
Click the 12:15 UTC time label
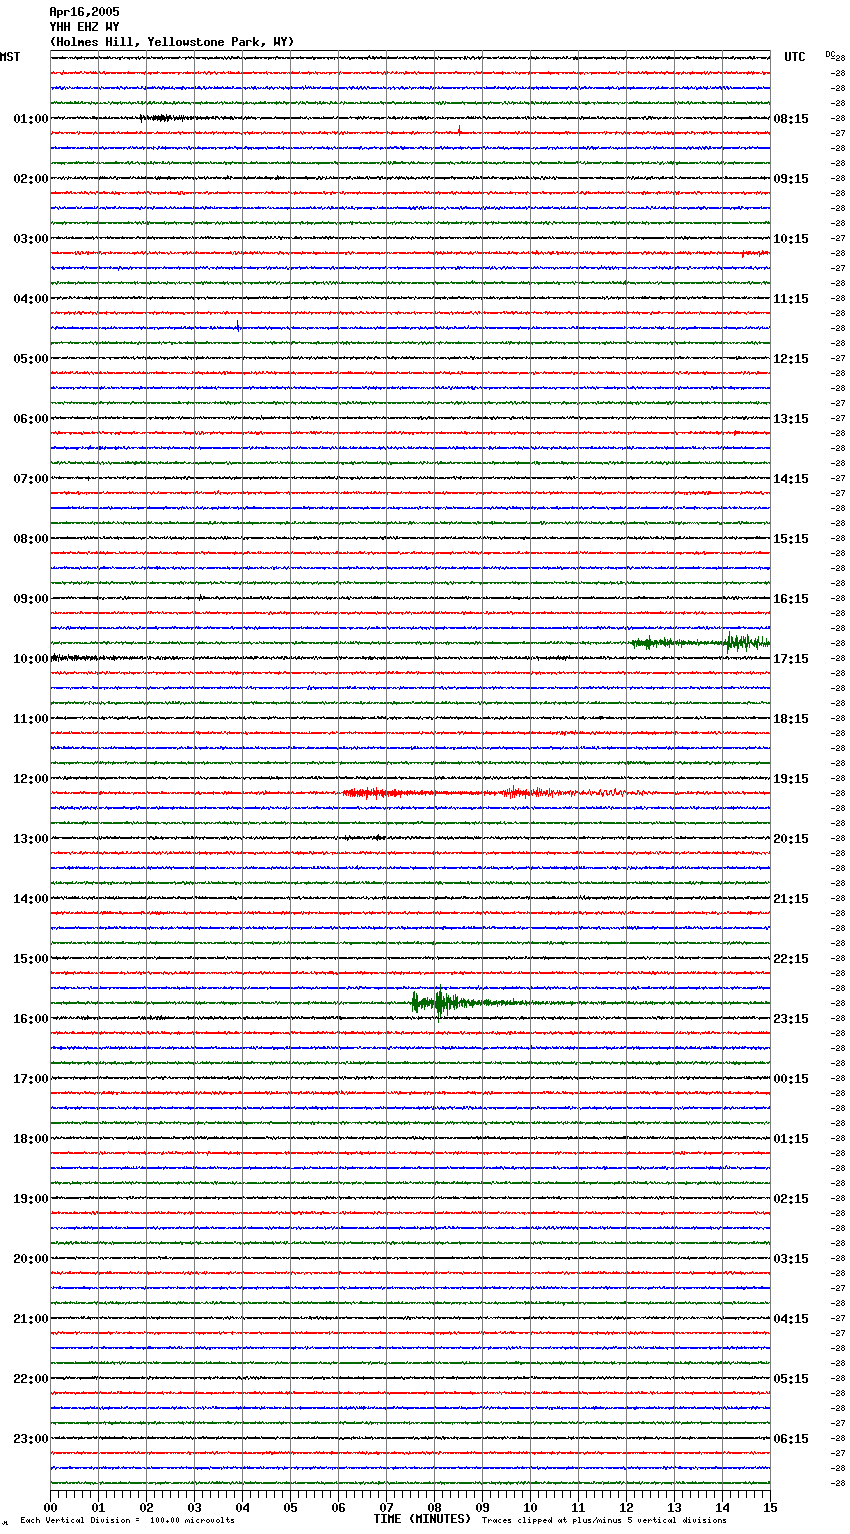(791, 359)
